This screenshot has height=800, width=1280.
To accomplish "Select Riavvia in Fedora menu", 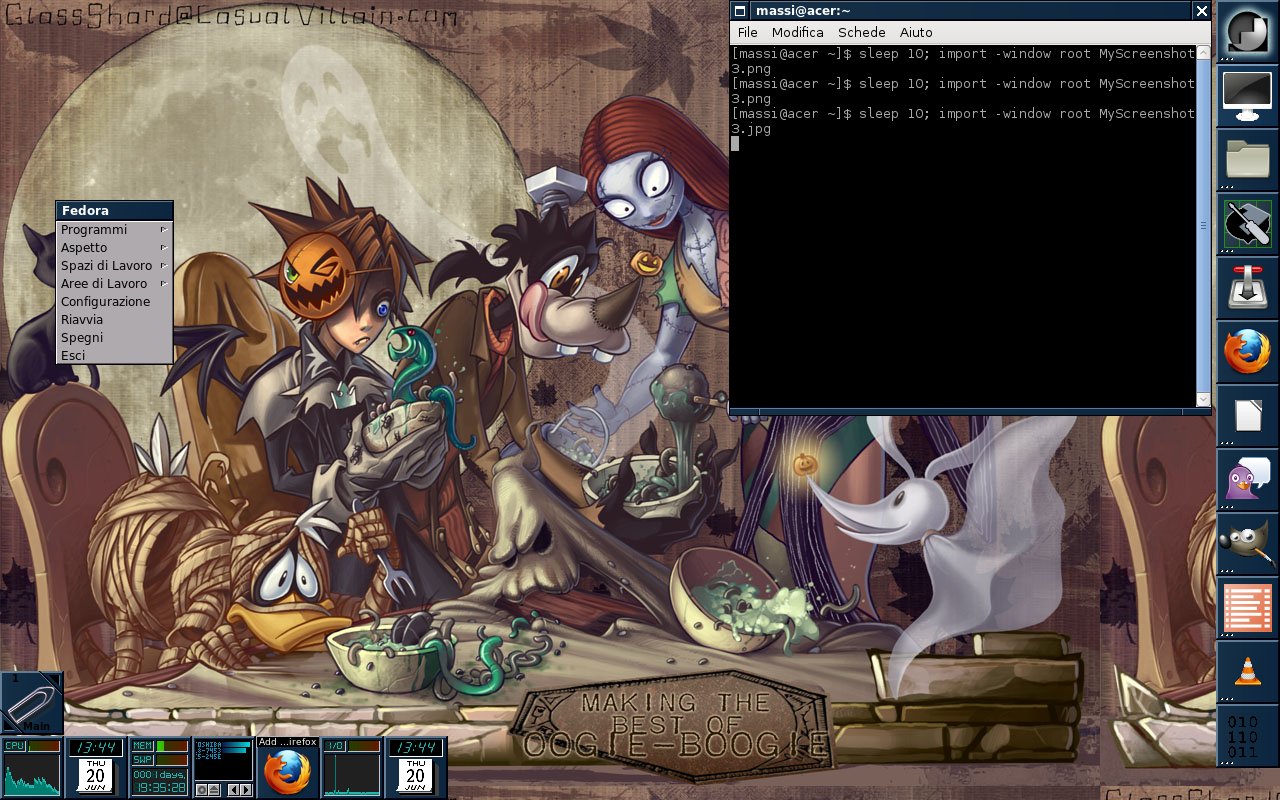I will point(114,320).
